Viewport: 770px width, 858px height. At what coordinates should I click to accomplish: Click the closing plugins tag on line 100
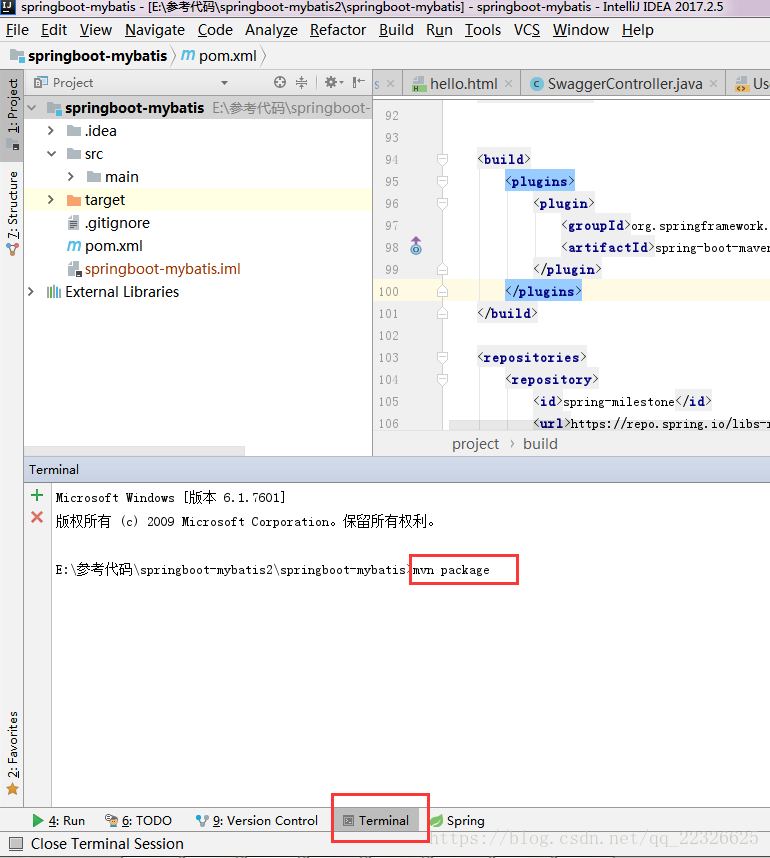(543, 291)
